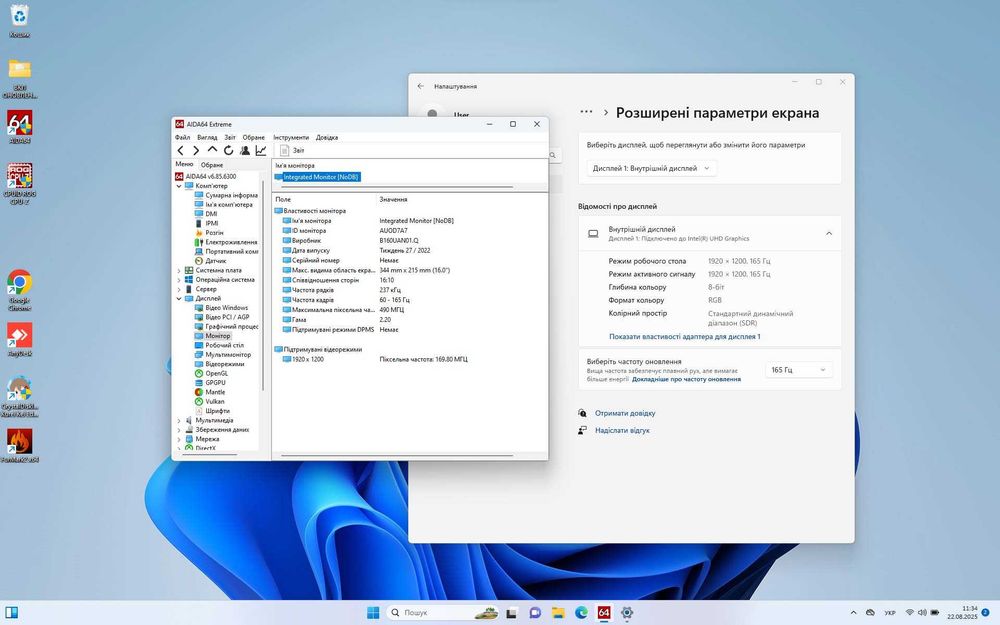This screenshot has width=1000, height=625.
Task: Click the Надіслати відгук link
Action: [x=622, y=430]
